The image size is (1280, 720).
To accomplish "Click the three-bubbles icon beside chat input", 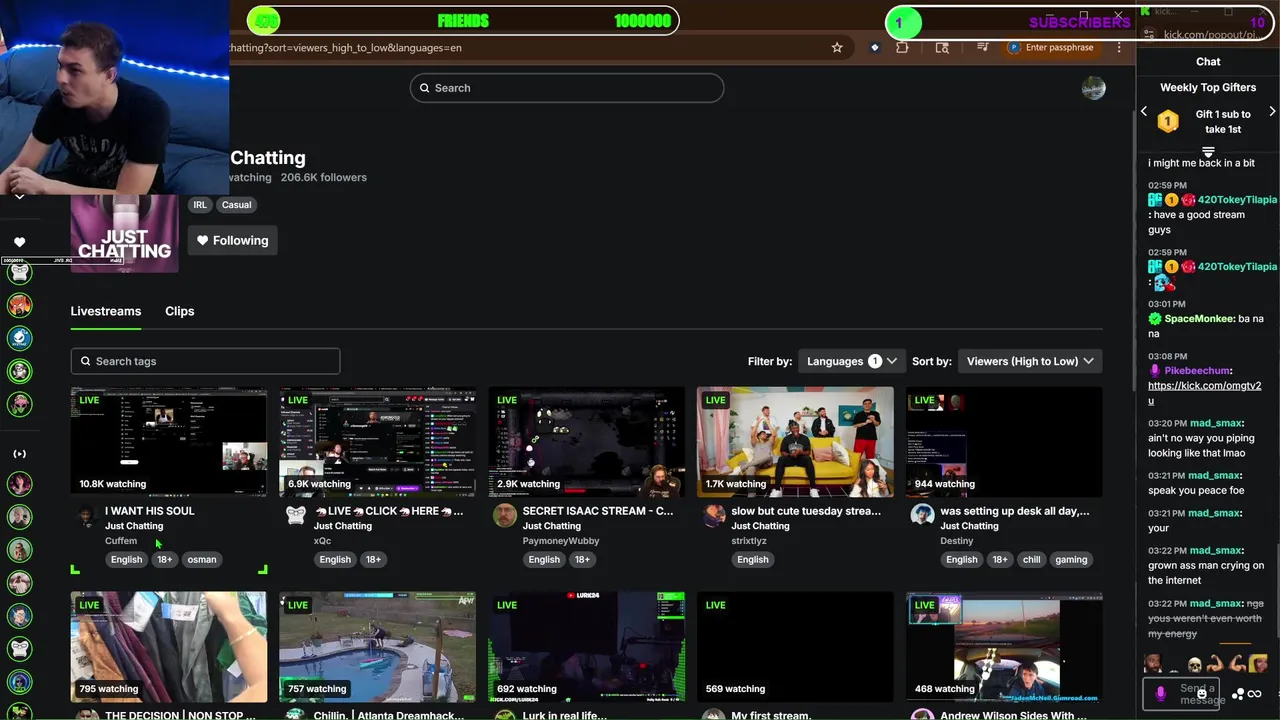I will [x=1238, y=694].
